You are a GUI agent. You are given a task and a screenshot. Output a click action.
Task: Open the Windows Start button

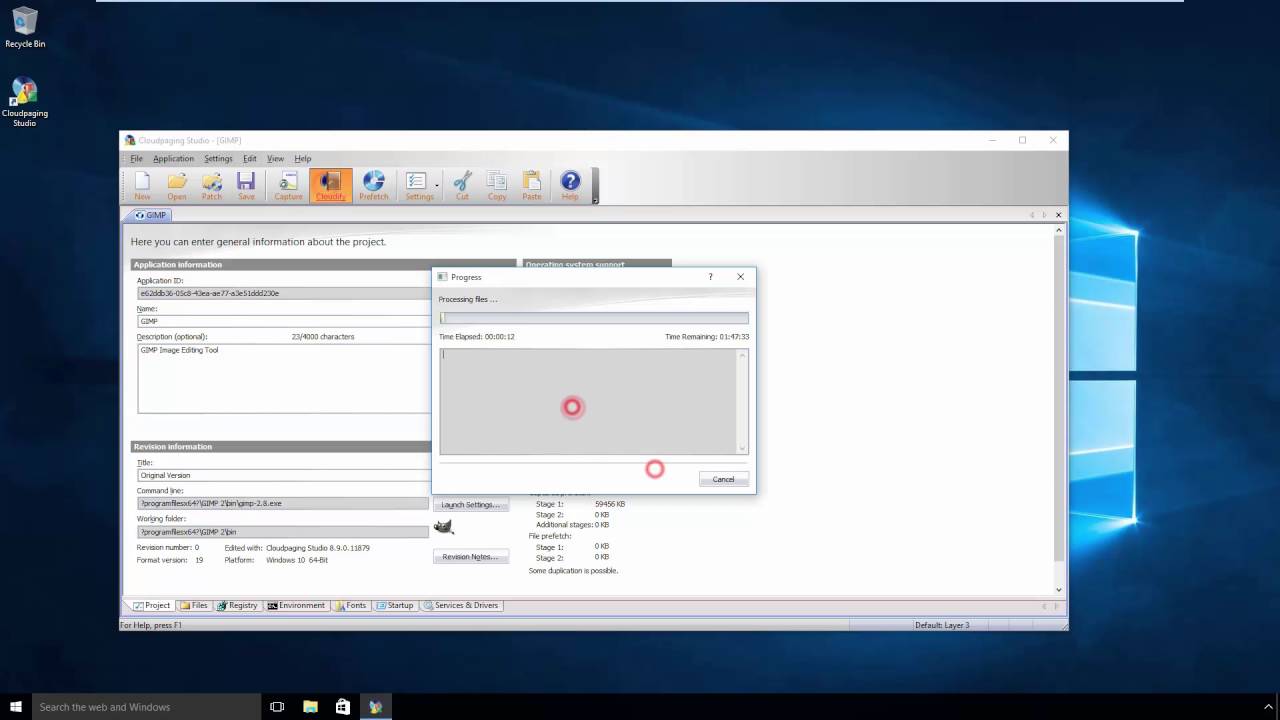(x=16, y=706)
